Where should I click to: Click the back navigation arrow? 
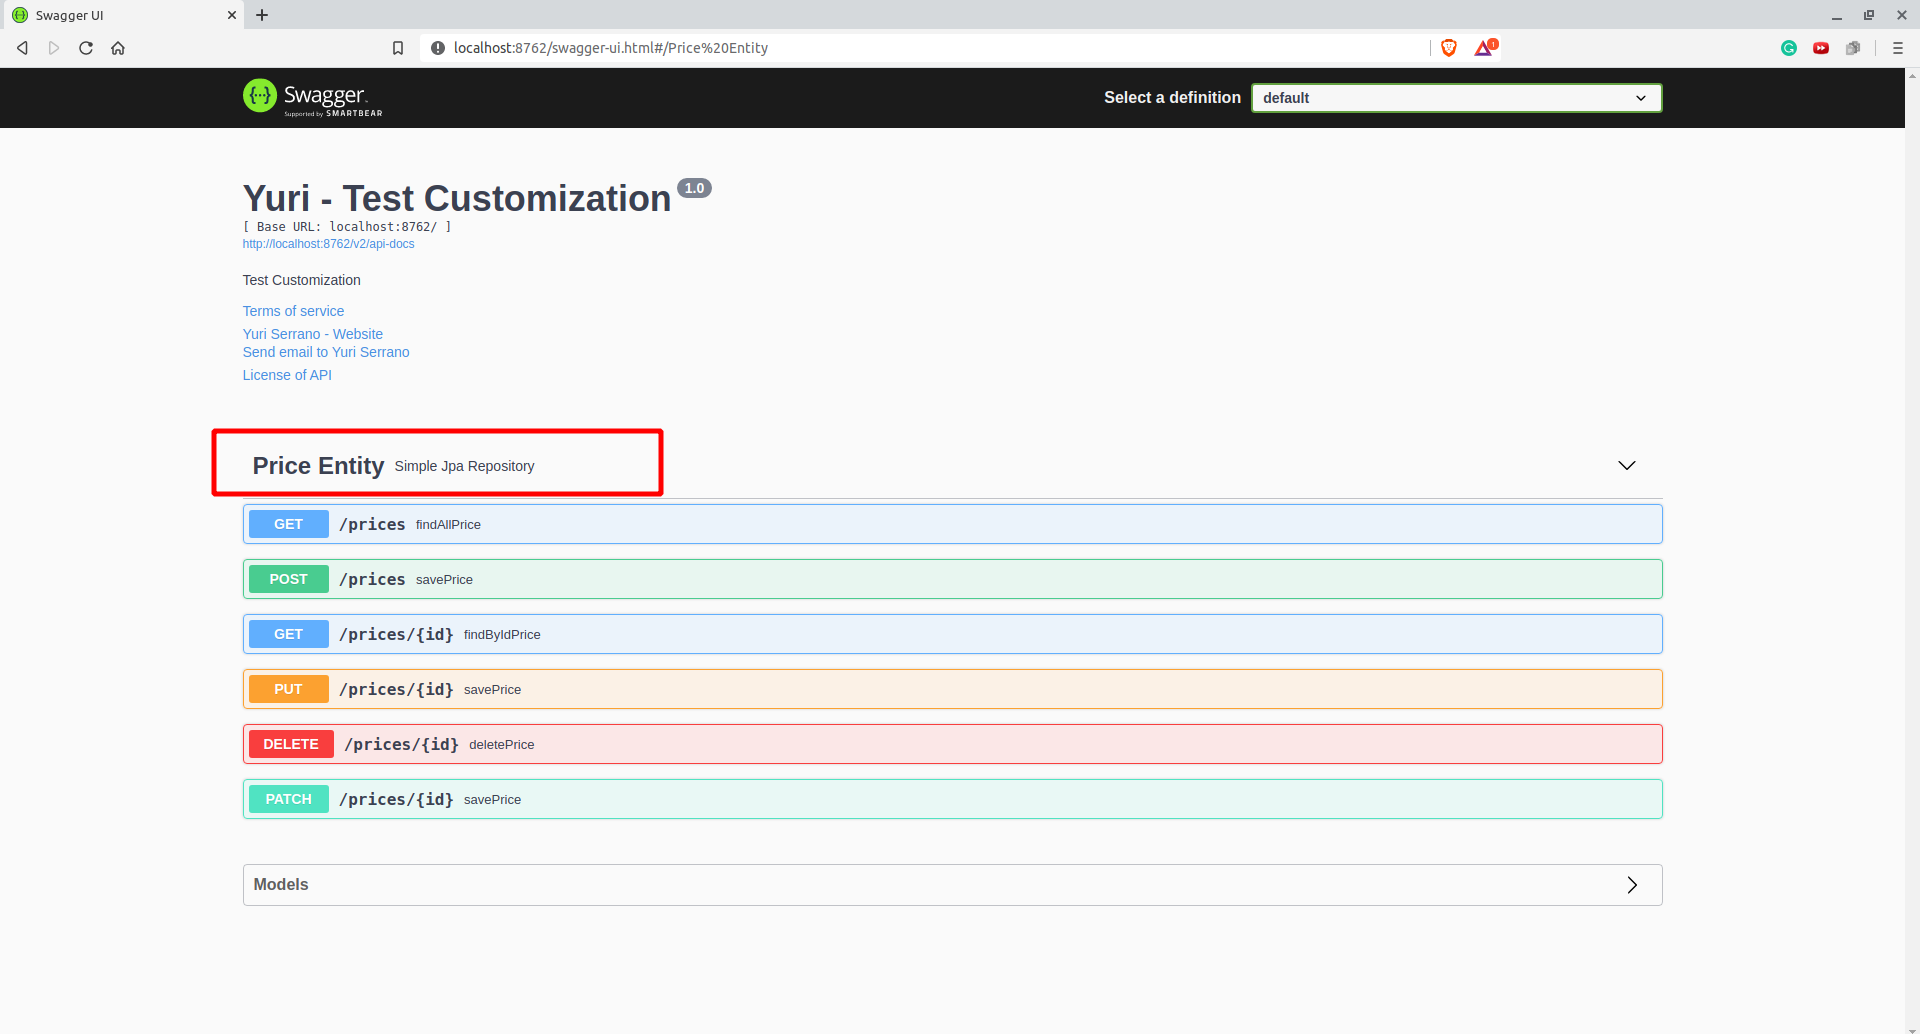22,47
